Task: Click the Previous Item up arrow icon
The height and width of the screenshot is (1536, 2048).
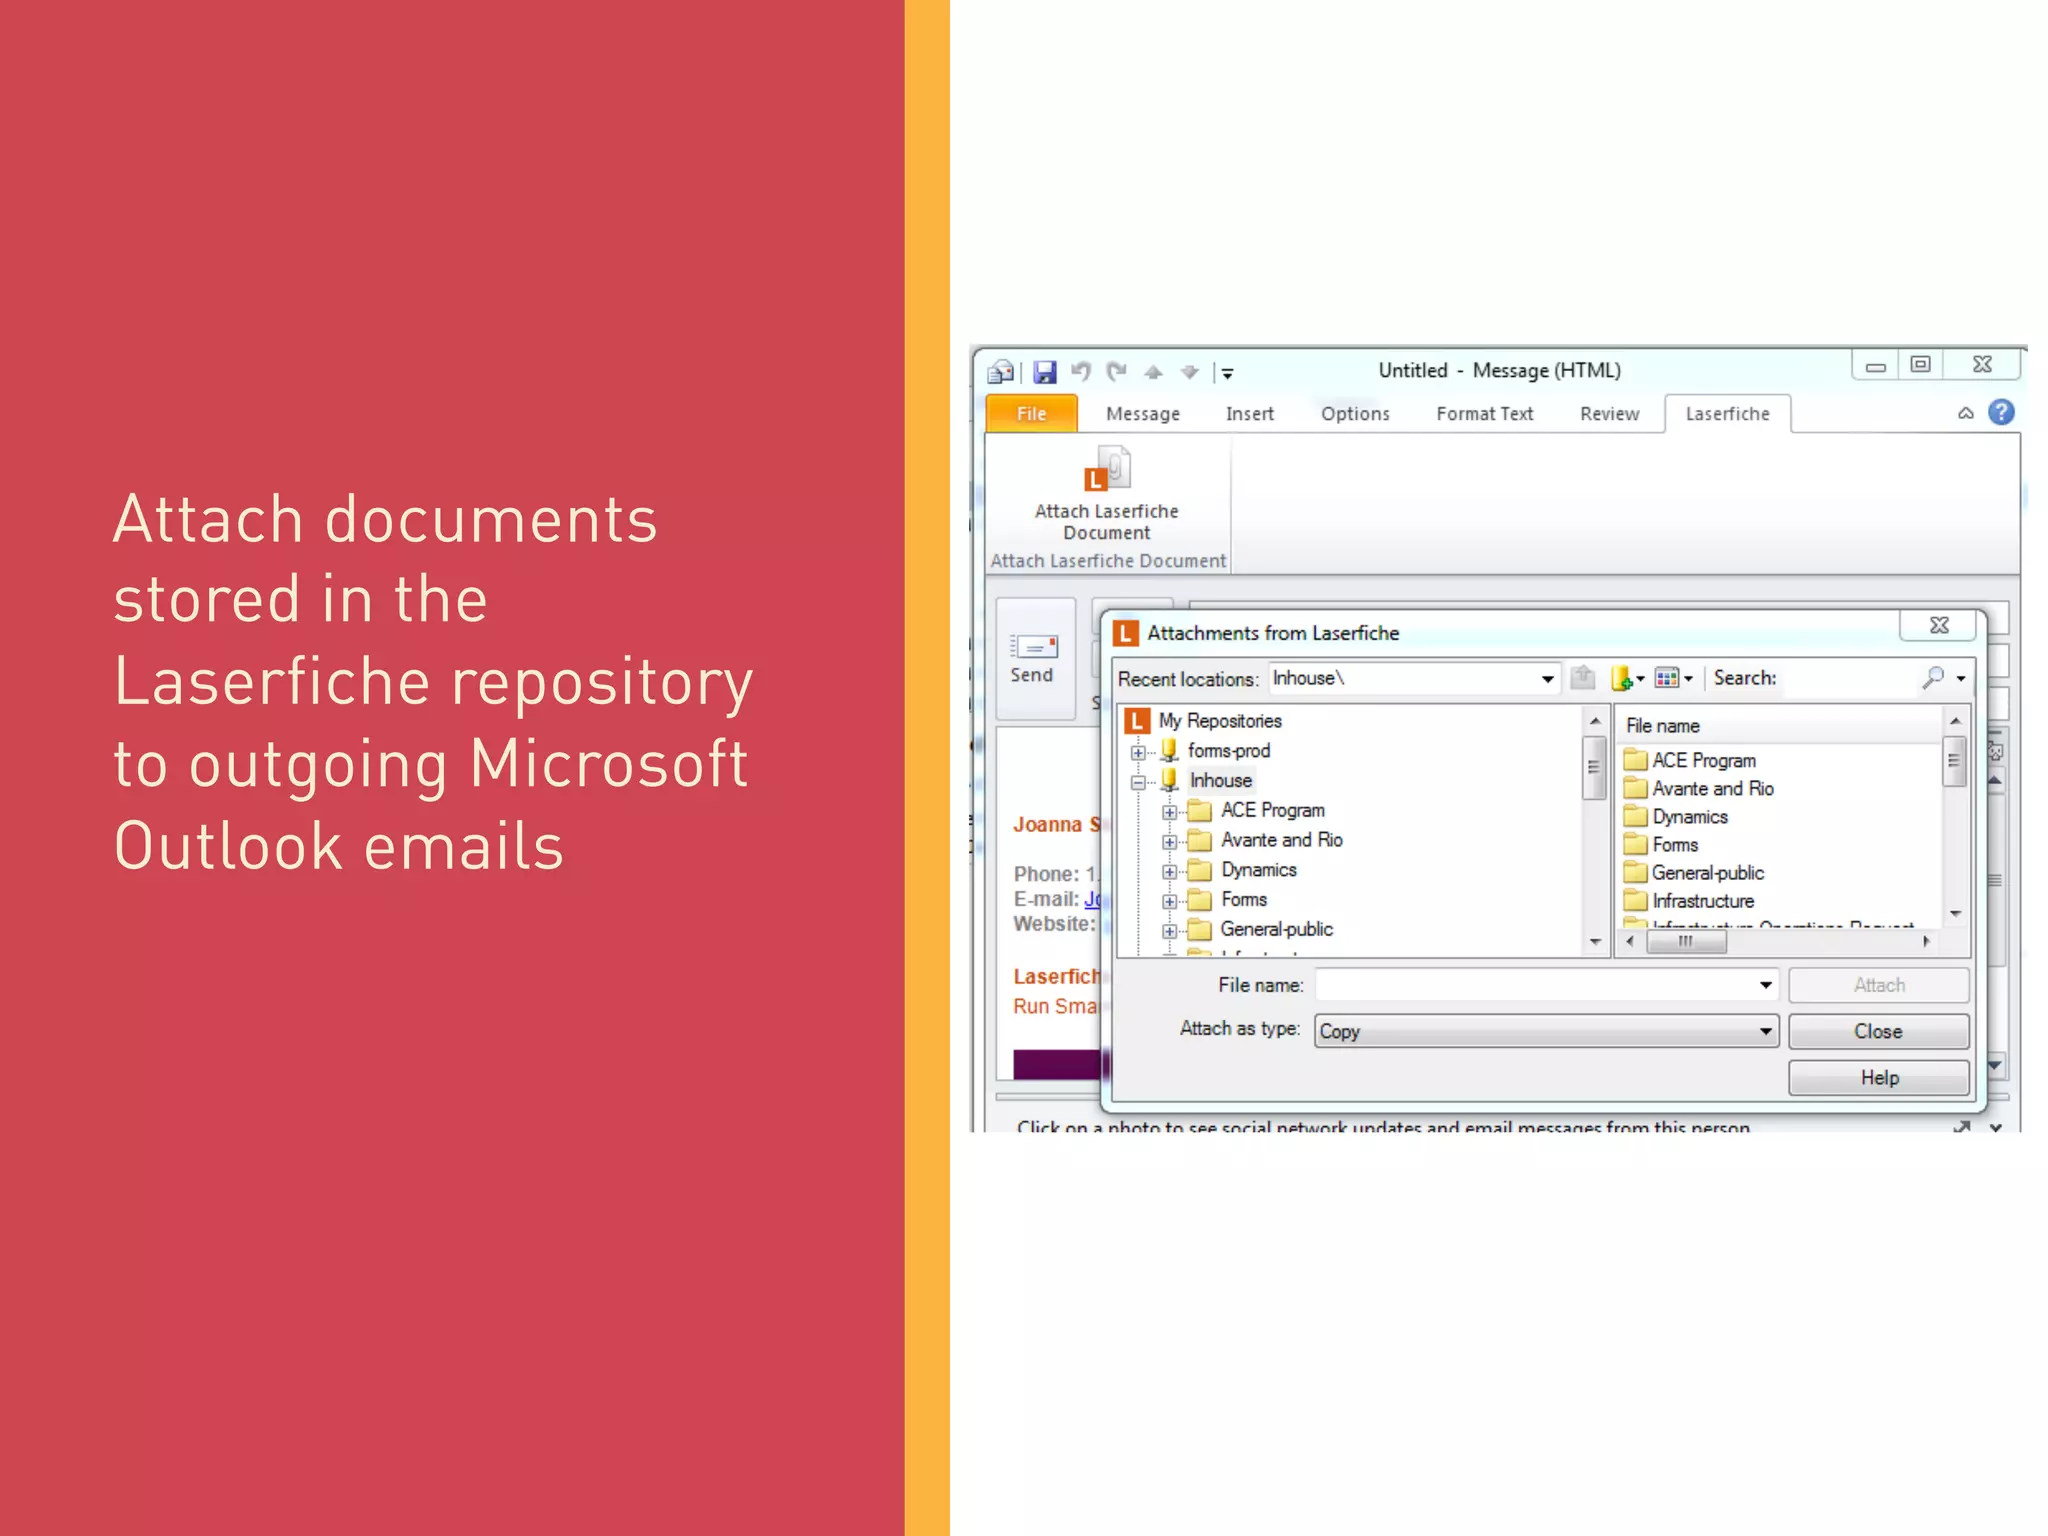Action: [1153, 372]
